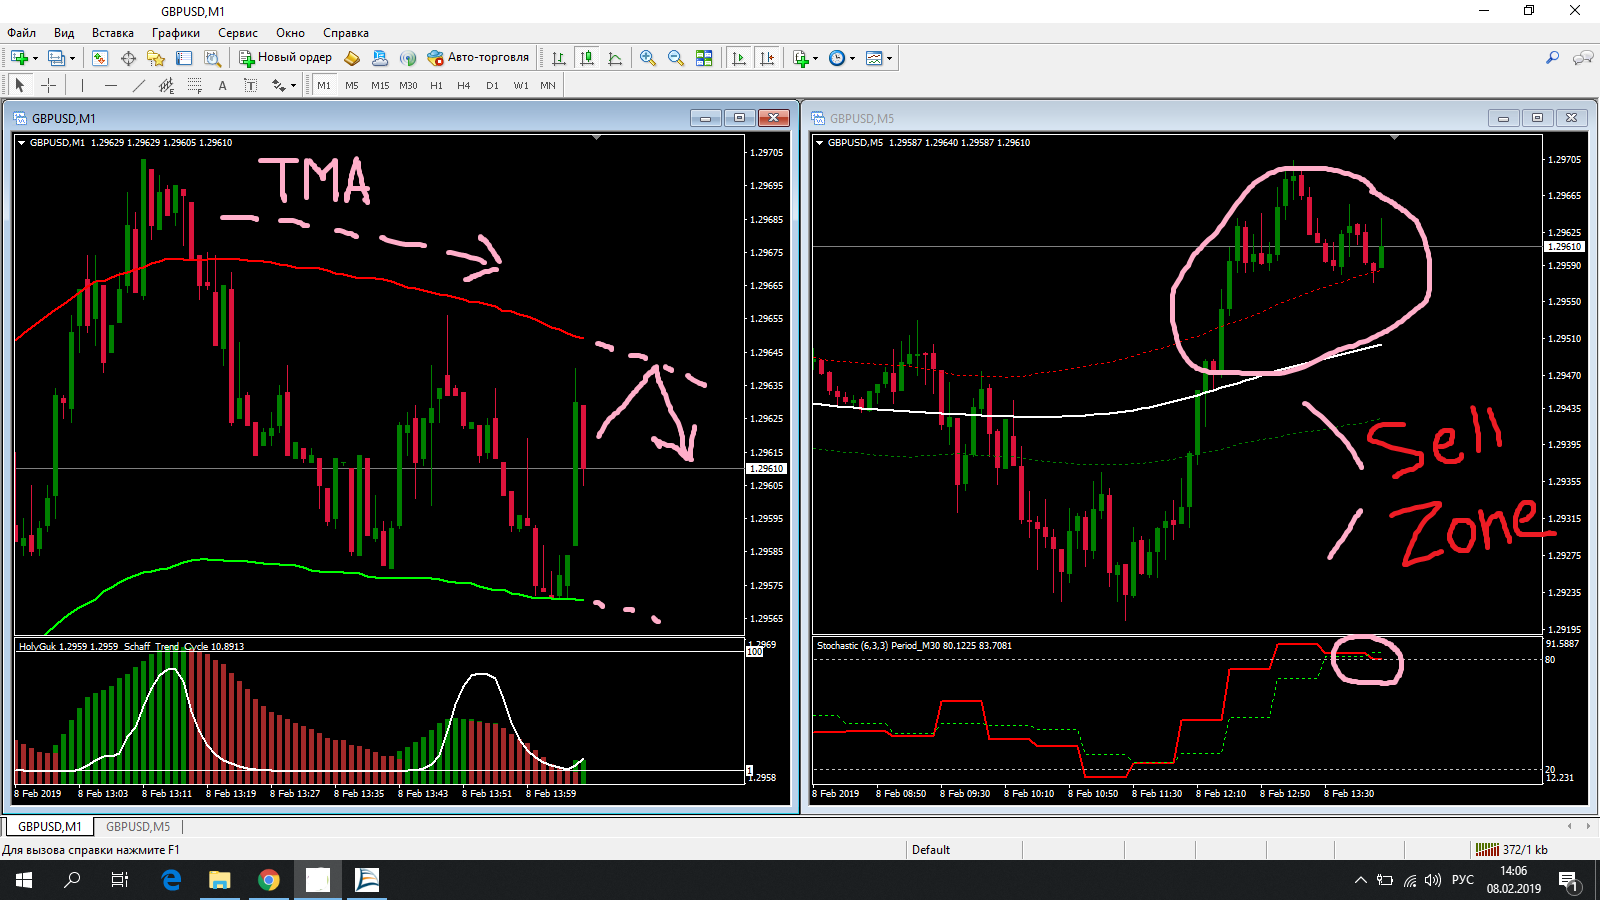Switch timeframe to H4
Viewport: 1600px width, 900px height.
point(464,85)
